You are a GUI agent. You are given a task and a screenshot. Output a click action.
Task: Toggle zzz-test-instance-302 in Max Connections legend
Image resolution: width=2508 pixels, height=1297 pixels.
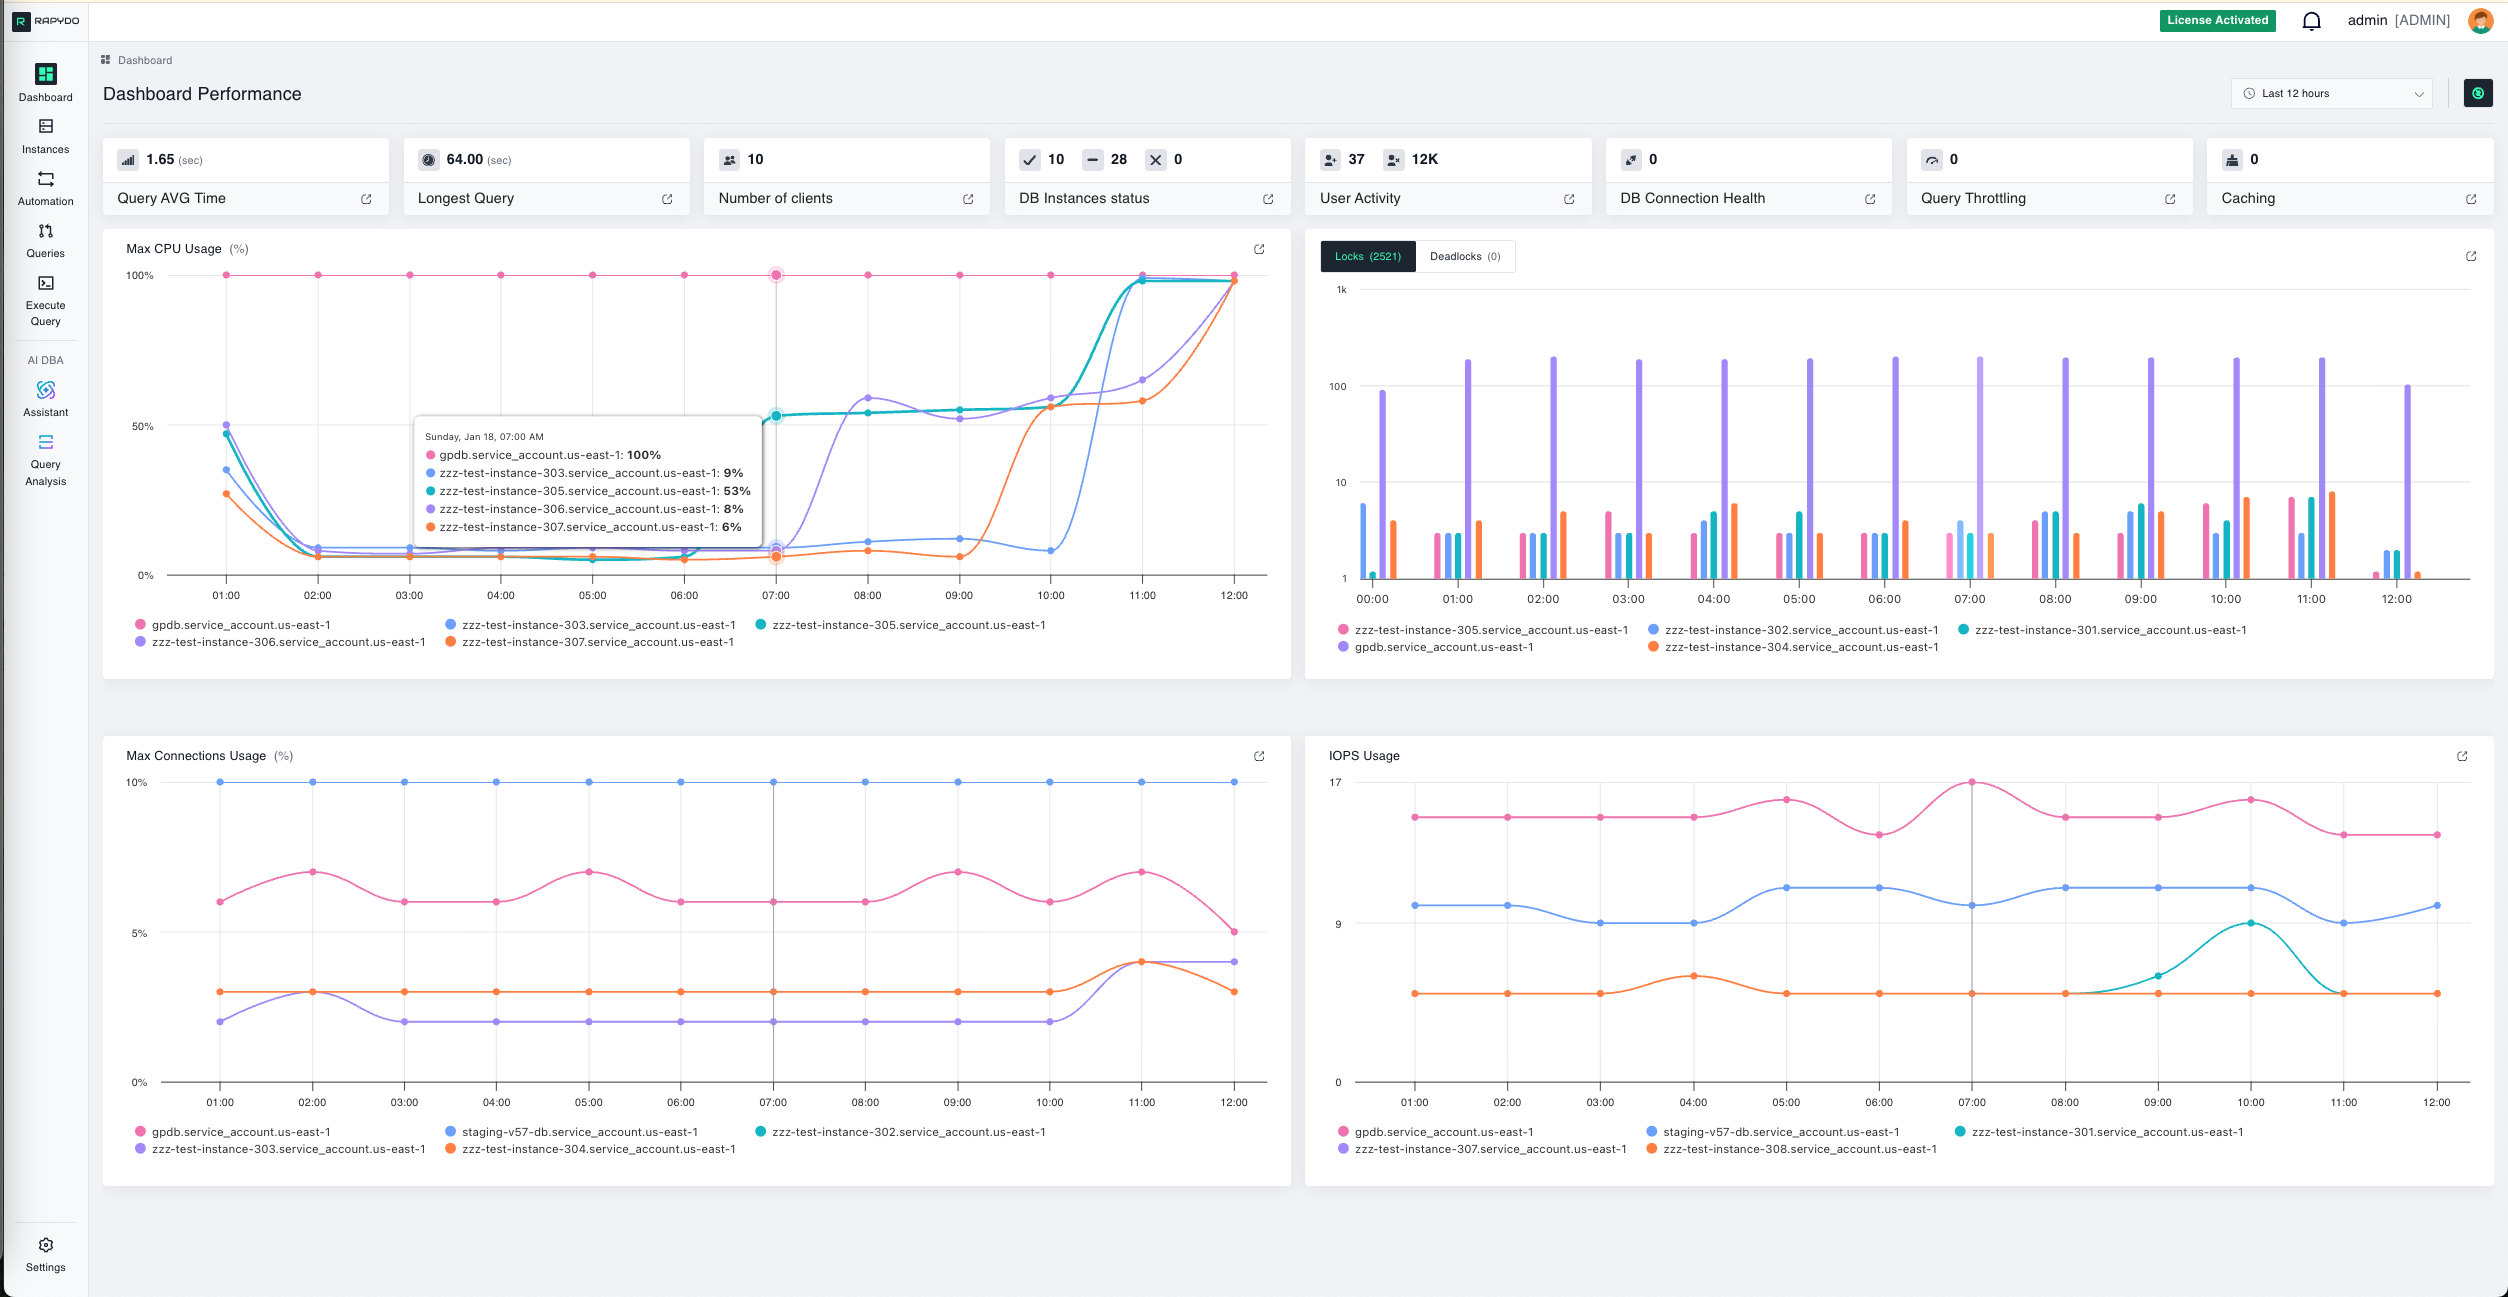pyautogui.click(x=908, y=1133)
